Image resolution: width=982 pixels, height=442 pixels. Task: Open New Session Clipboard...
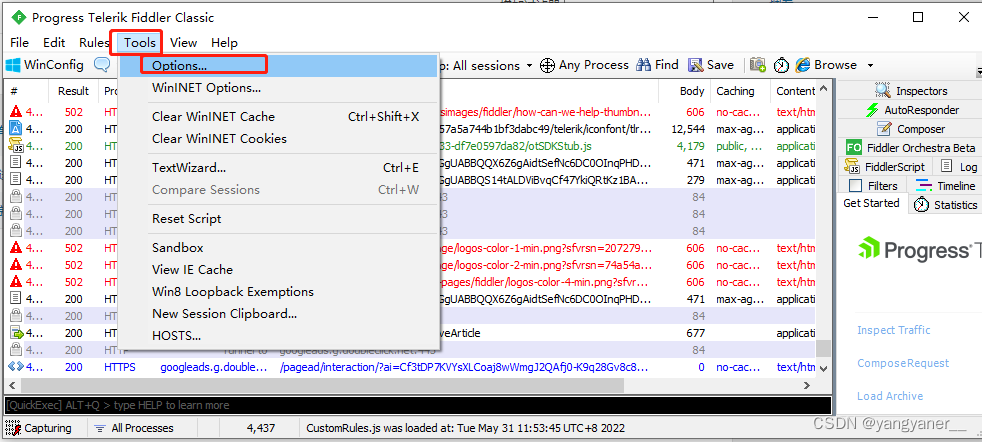coord(278,314)
